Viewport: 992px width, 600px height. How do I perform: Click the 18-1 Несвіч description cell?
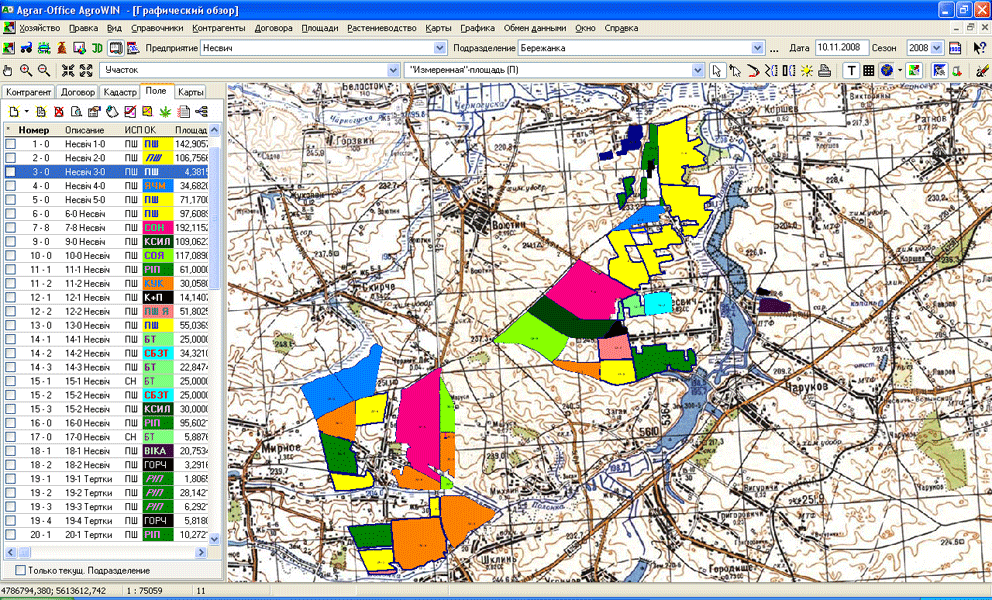(87, 451)
